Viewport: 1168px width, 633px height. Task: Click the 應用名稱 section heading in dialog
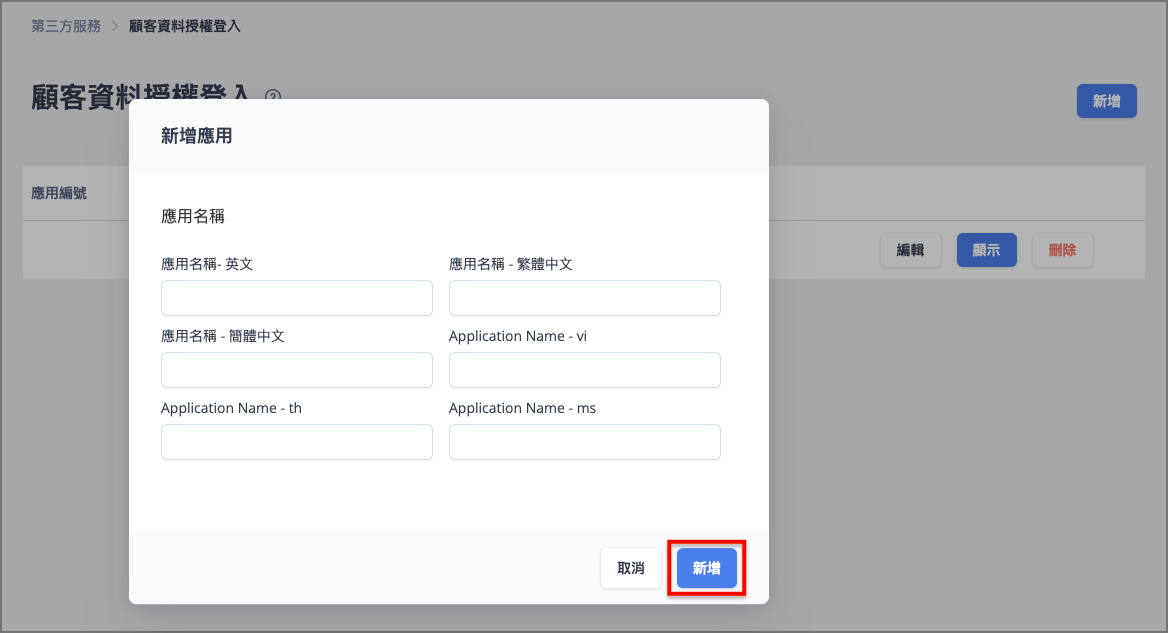click(193, 217)
